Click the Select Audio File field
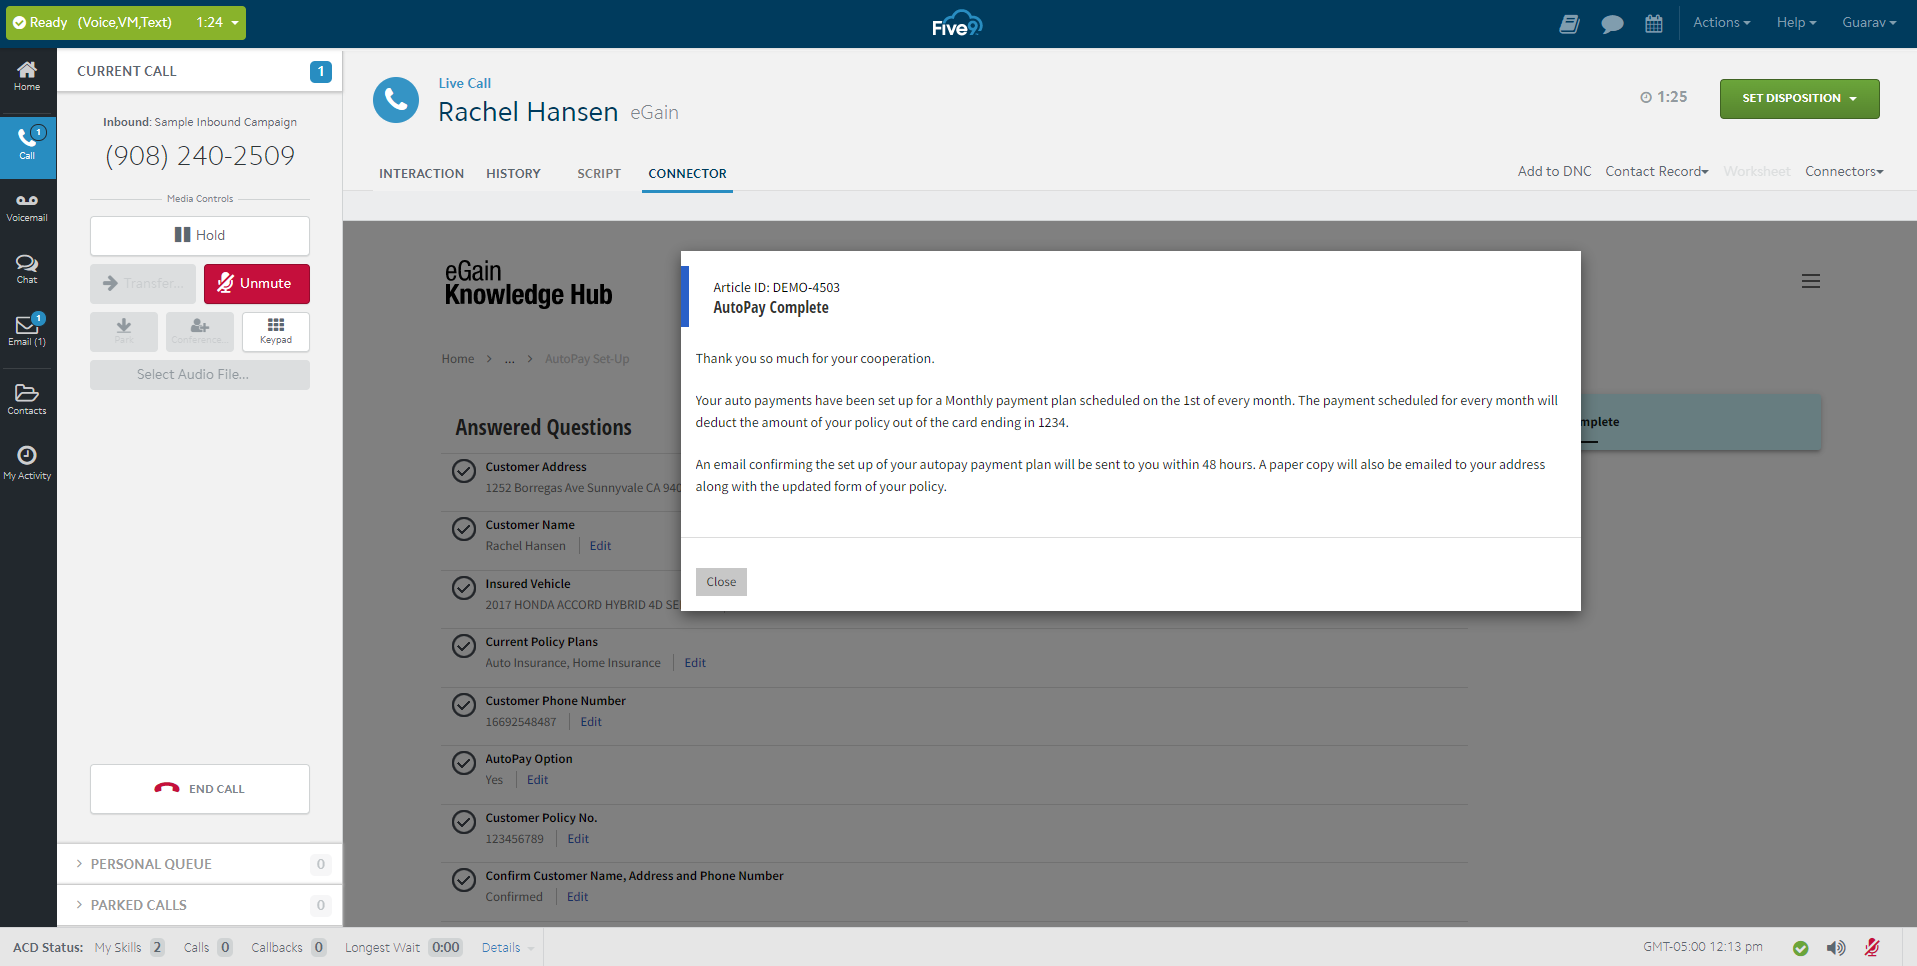Viewport: 1917px width, 966px height. 199,374
